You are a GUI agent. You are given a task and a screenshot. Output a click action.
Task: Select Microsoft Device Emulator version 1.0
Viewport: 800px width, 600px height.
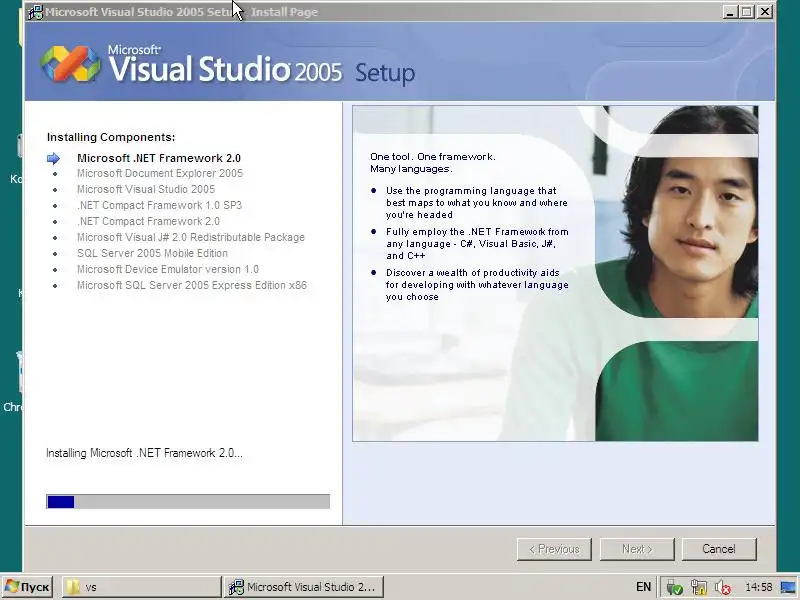(x=168, y=269)
